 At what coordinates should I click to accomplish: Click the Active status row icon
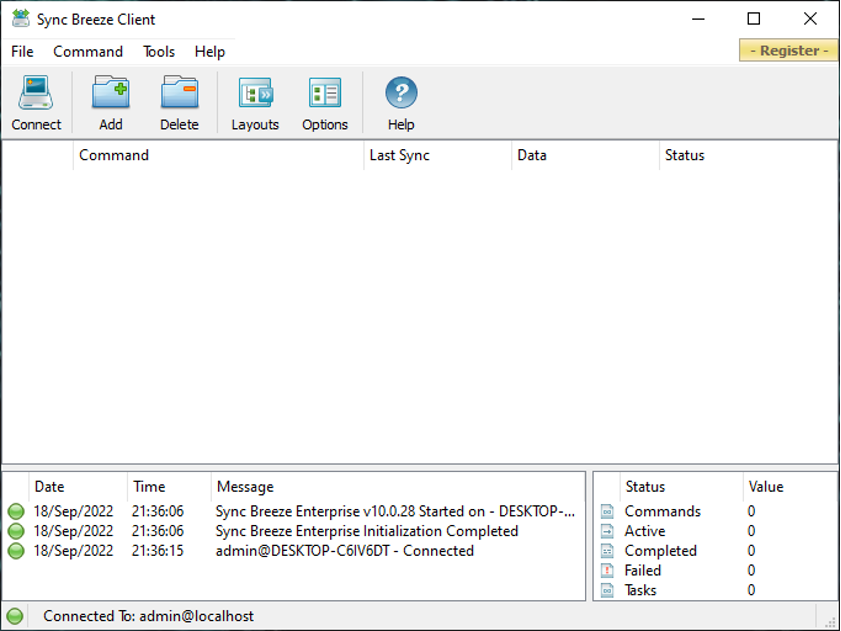[607, 531]
